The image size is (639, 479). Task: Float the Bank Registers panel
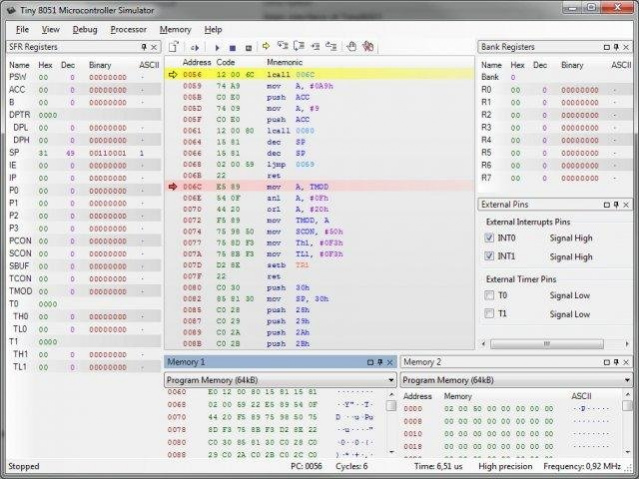(606, 47)
